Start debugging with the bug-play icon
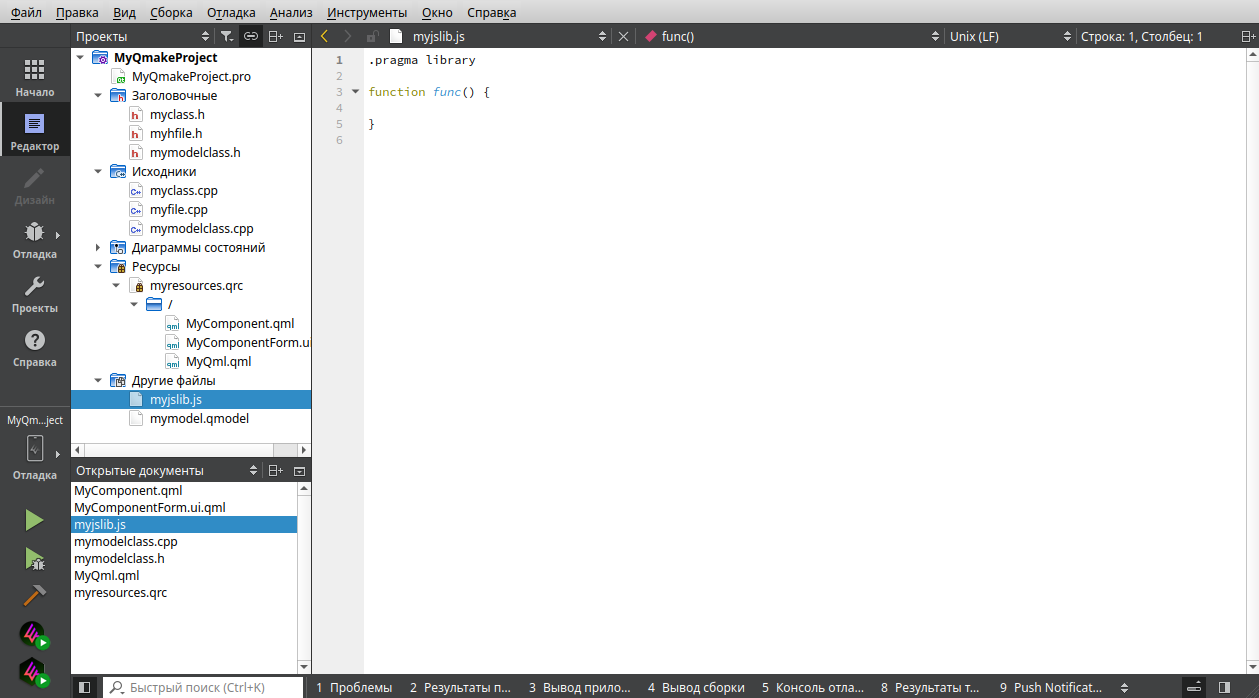Screen dimensions: 1259x698 pos(34,558)
